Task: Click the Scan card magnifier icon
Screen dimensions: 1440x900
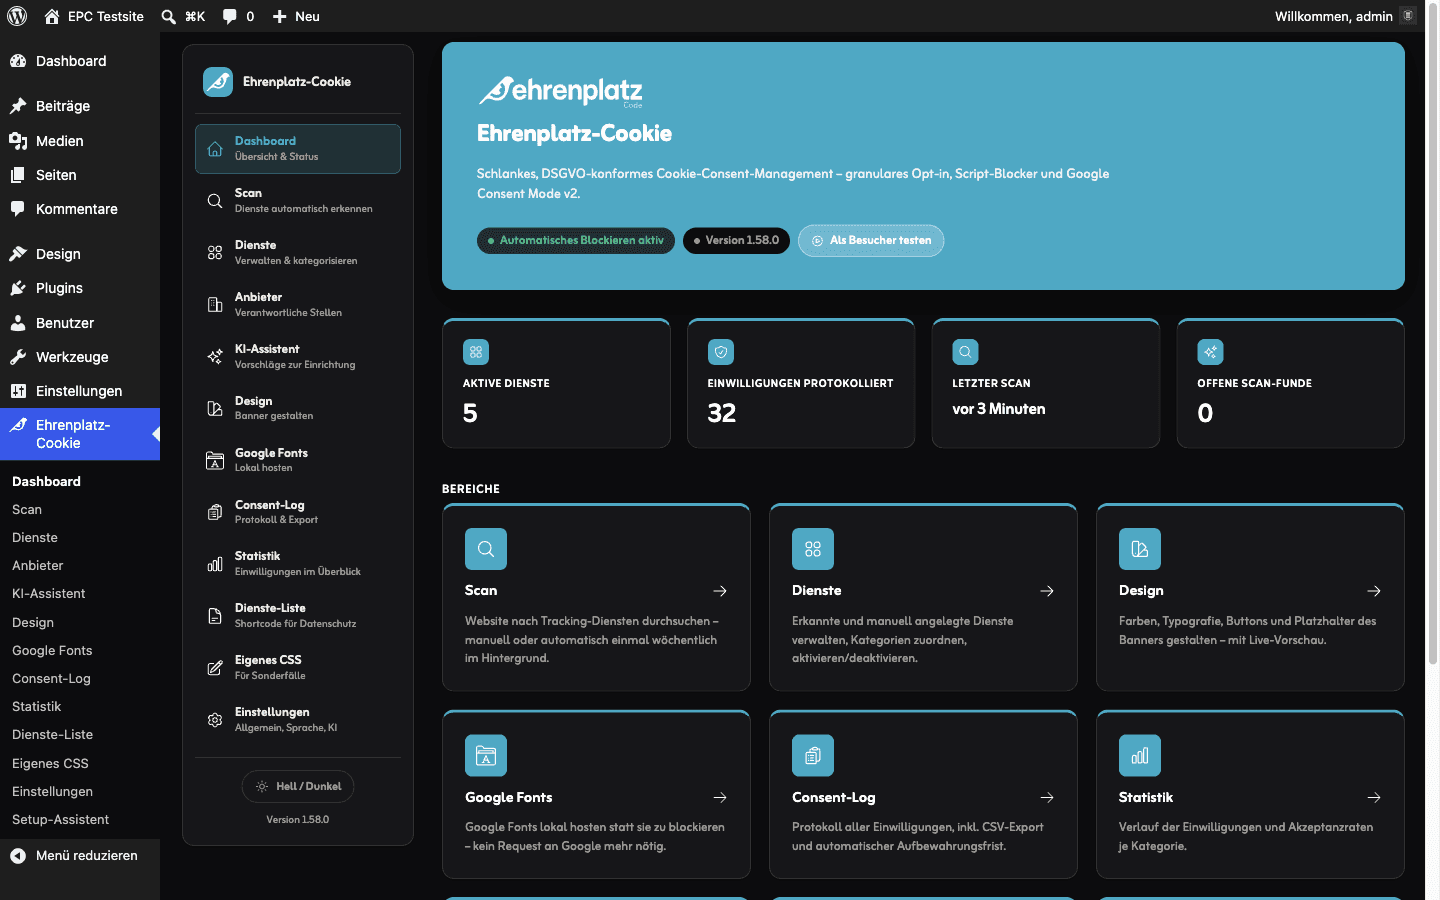Action: click(486, 549)
